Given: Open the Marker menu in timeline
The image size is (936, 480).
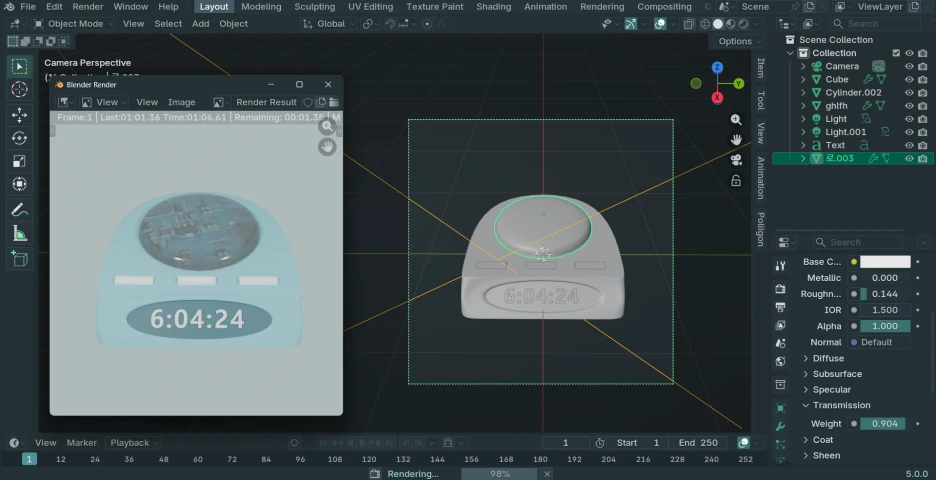Looking at the screenshot, I should (x=82, y=443).
